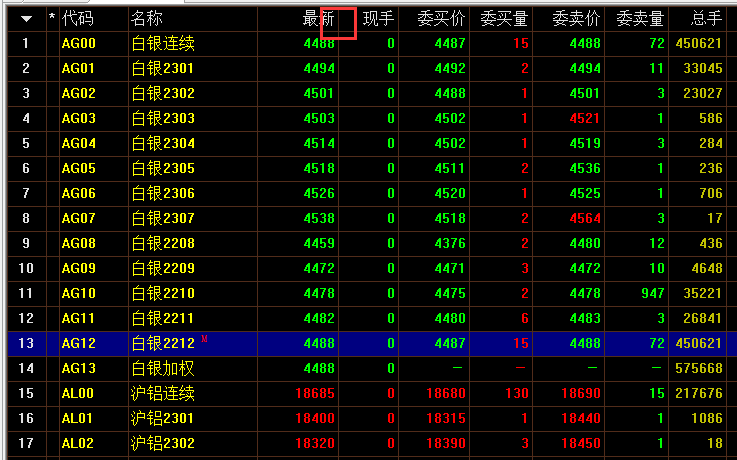
Task: Open the dropdown arrow in table corner
Action: point(26,19)
